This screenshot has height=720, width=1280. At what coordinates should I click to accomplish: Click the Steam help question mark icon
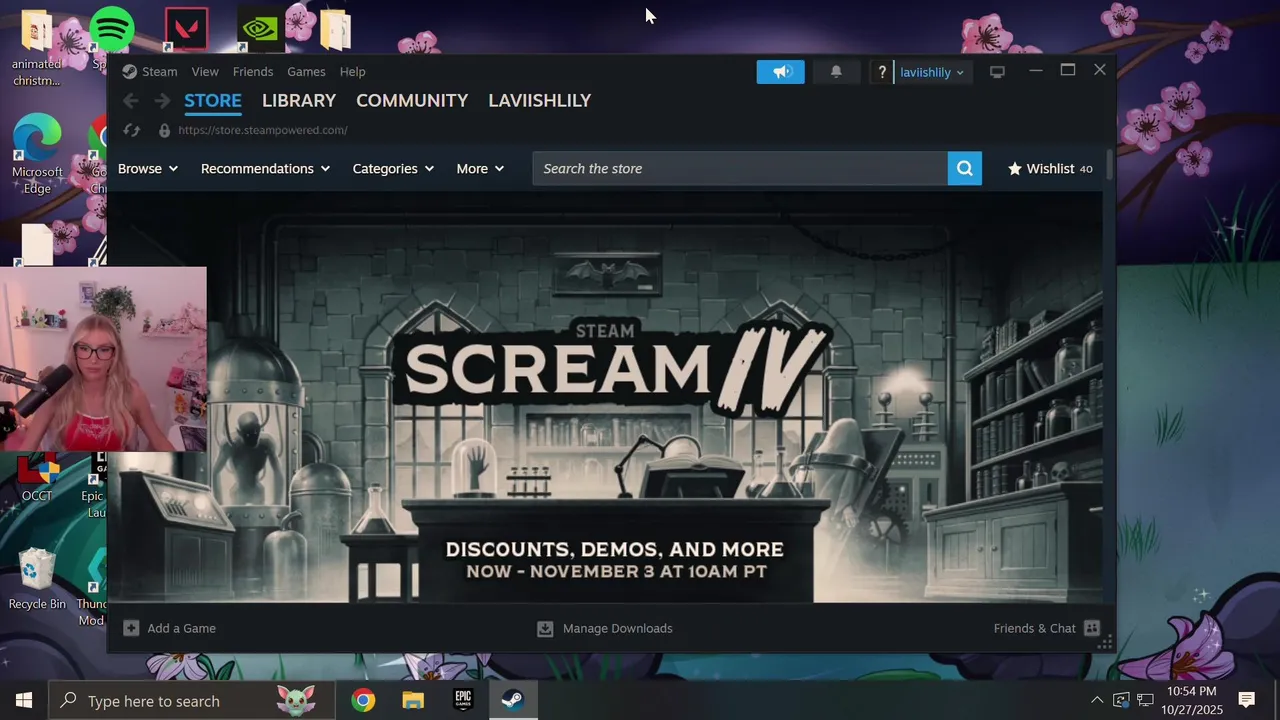tap(882, 72)
